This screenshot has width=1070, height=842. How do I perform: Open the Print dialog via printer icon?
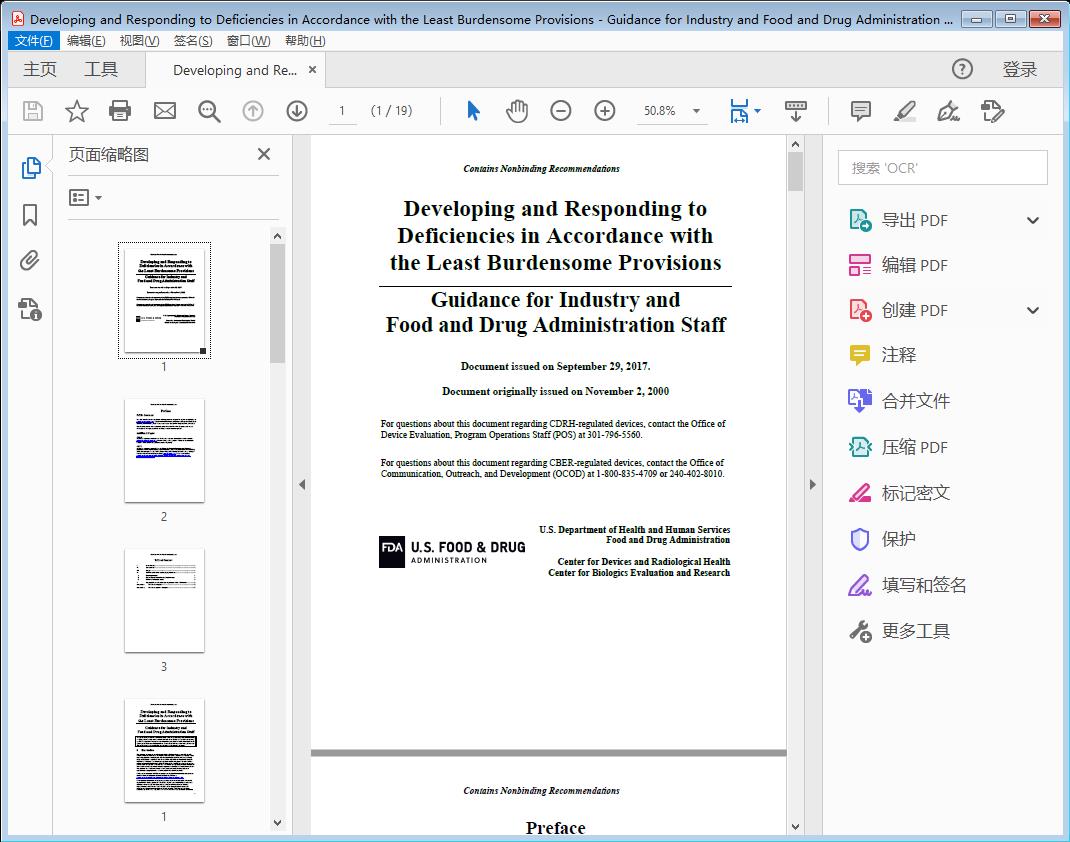(120, 111)
